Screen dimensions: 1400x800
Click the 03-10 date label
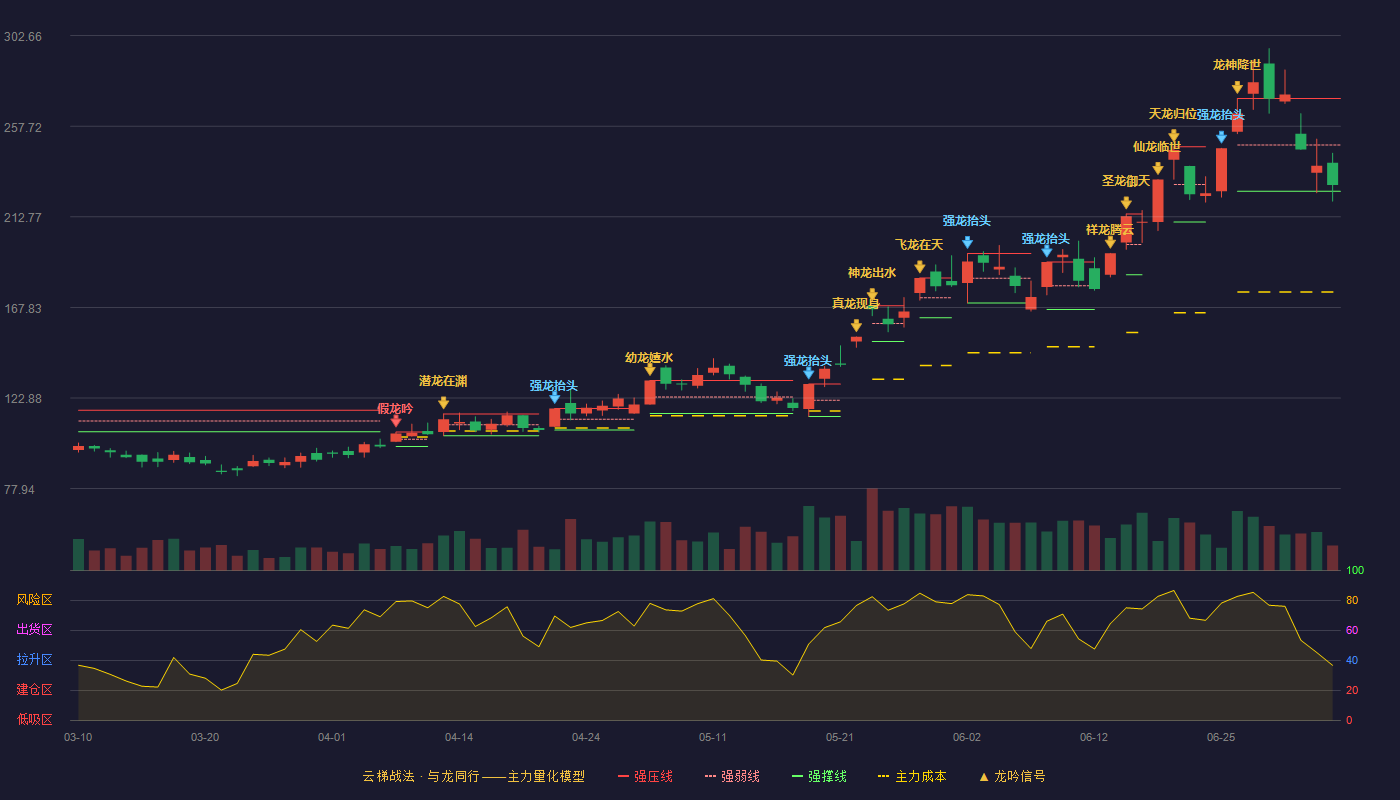[78, 737]
